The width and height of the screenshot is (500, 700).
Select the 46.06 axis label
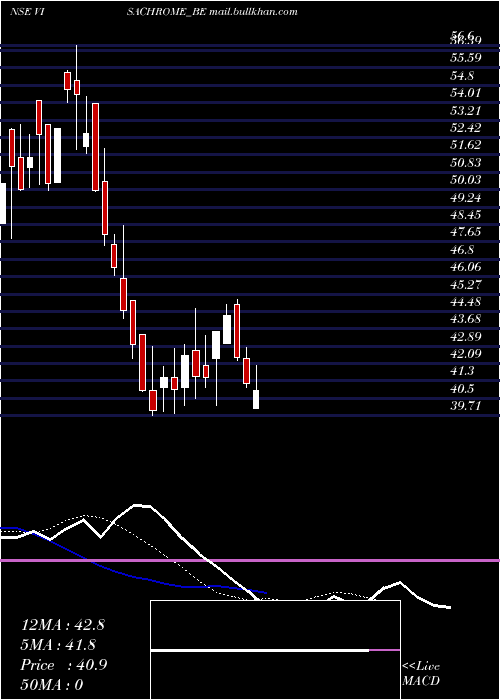(x=466, y=267)
